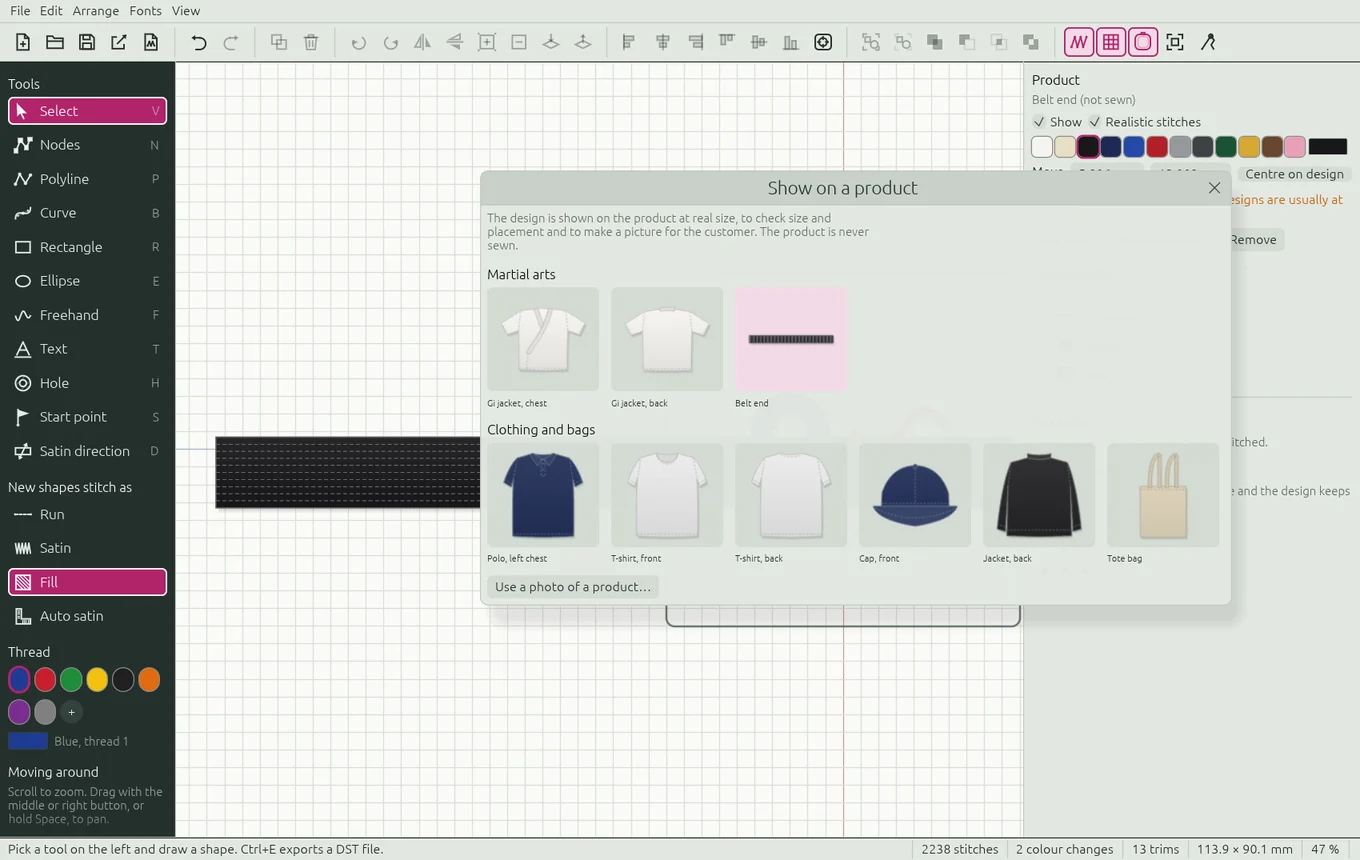Choose the Tote bag product thumbnail
Image resolution: width=1360 pixels, height=860 pixels.
click(x=1163, y=495)
